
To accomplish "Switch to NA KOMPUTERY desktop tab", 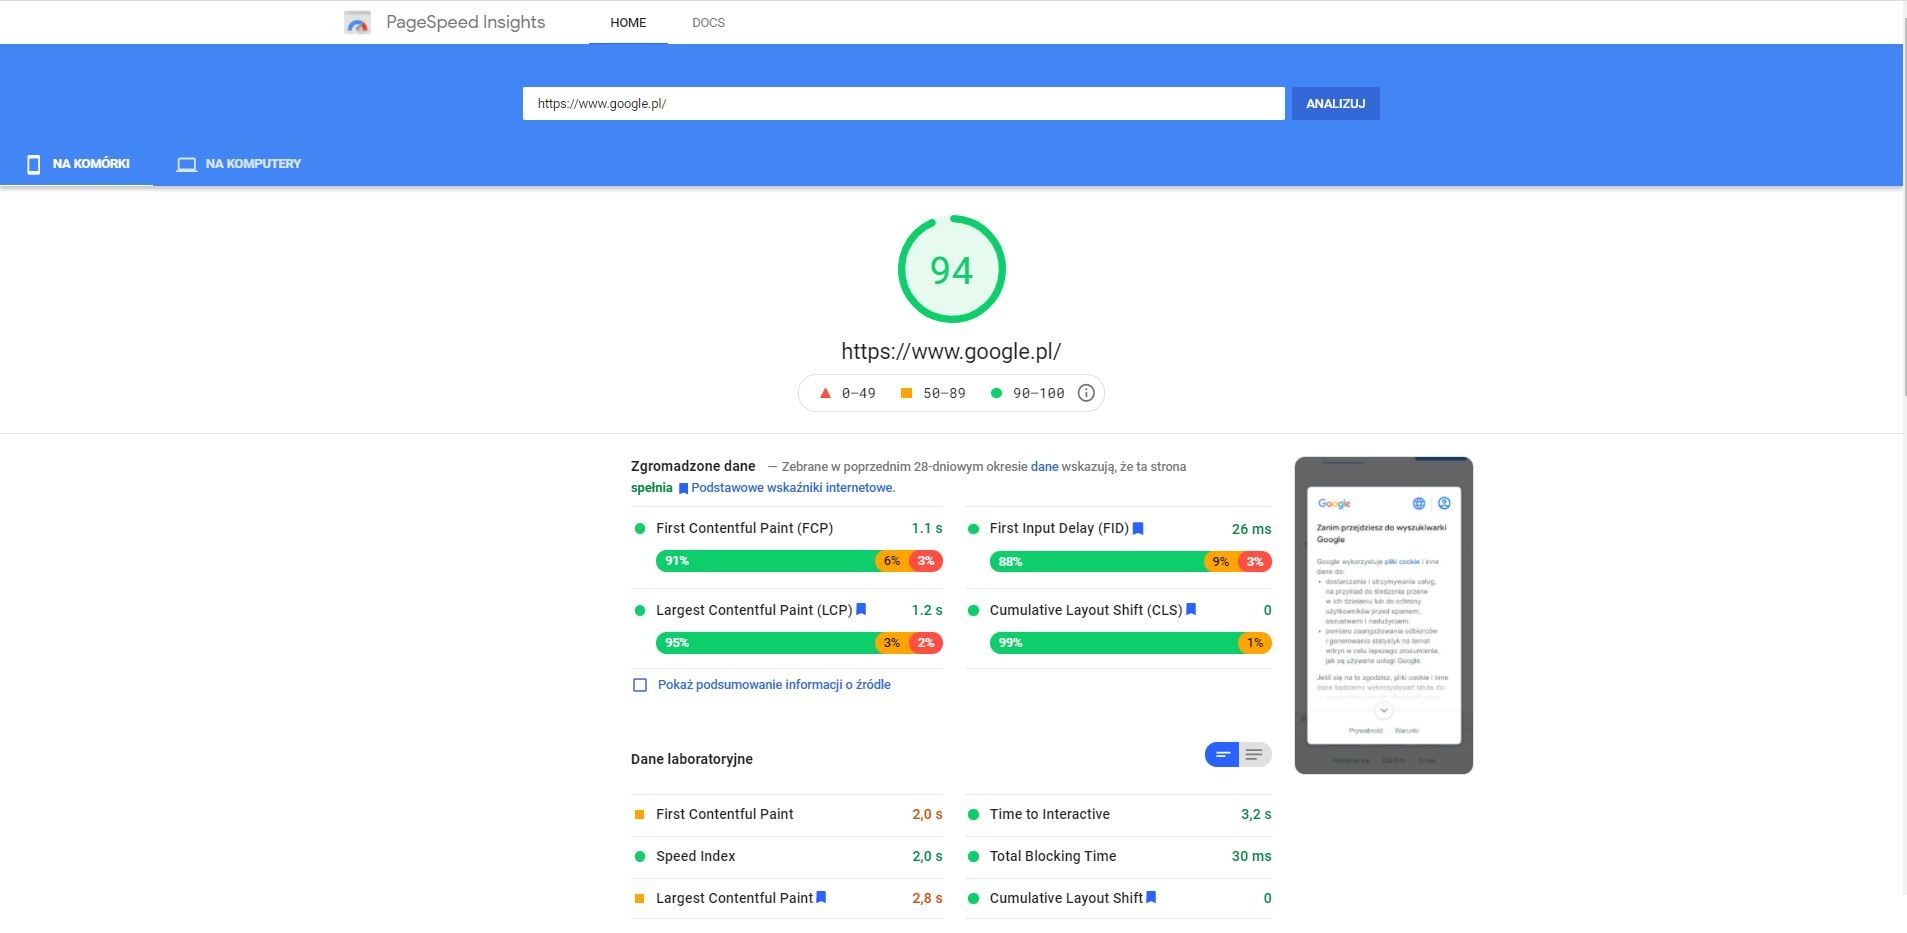I will (x=238, y=164).
